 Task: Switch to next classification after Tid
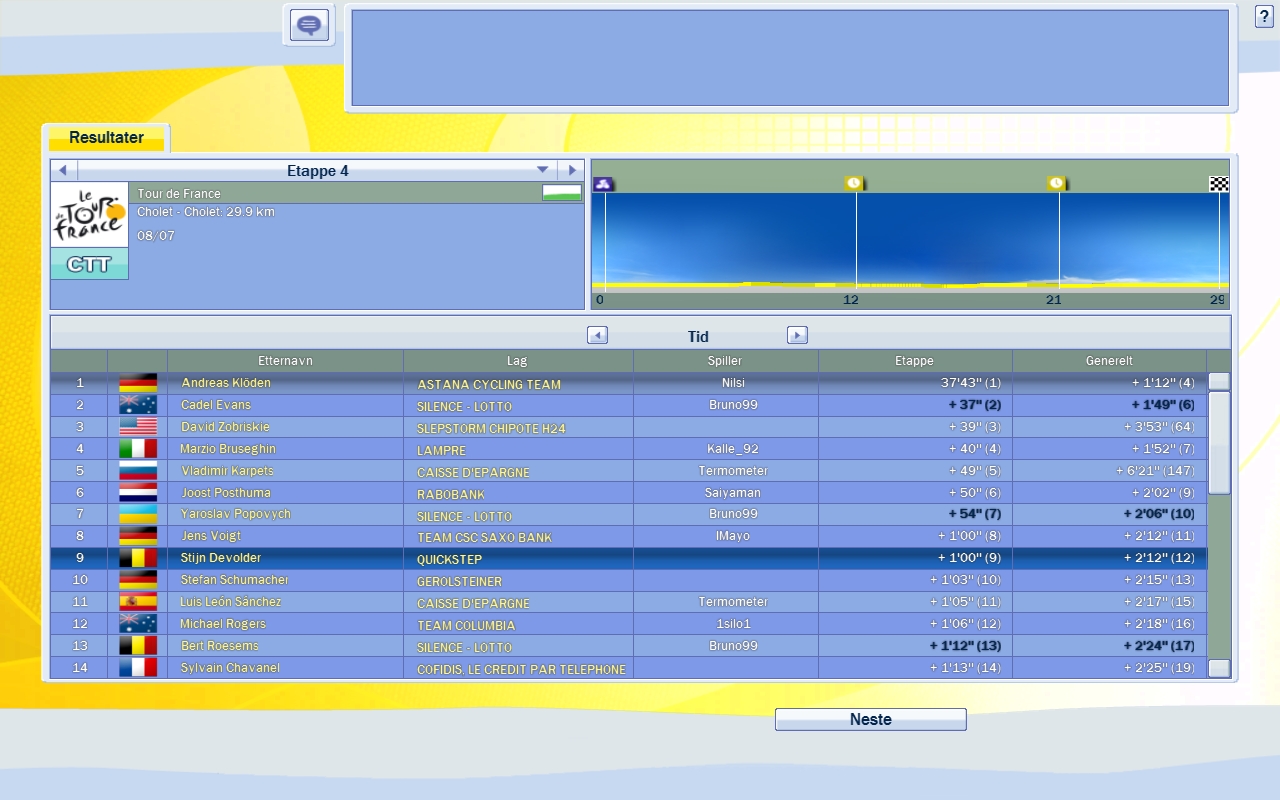pos(797,336)
